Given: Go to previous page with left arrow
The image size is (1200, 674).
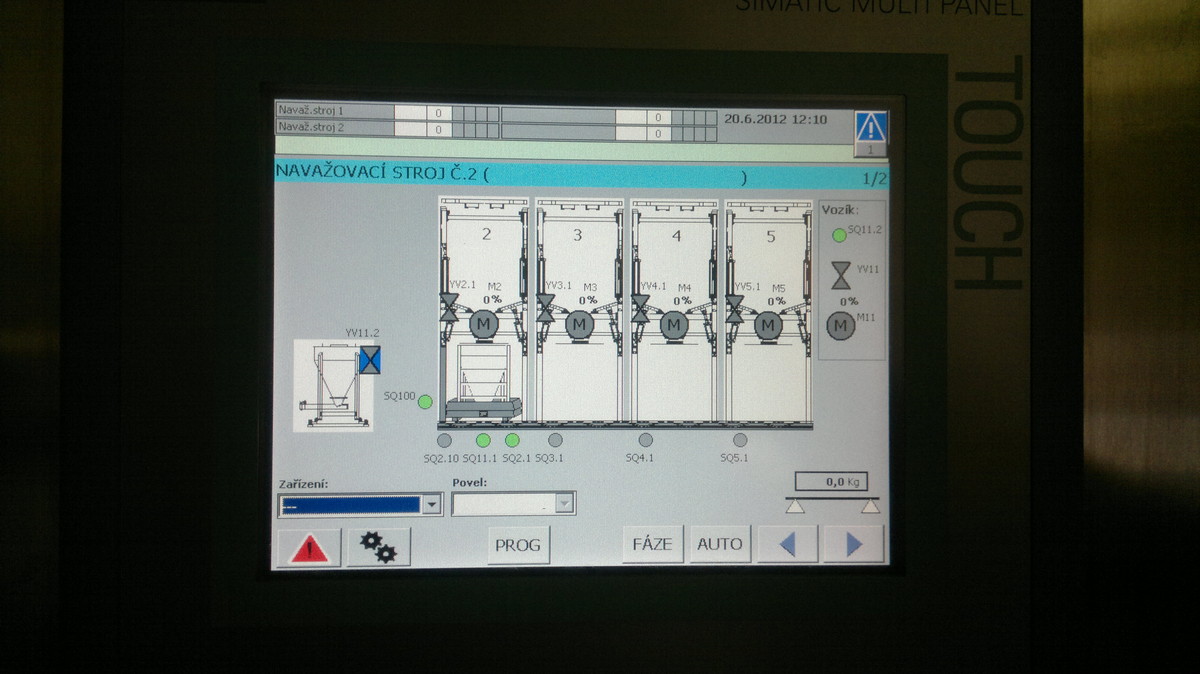Looking at the screenshot, I should 787,545.
